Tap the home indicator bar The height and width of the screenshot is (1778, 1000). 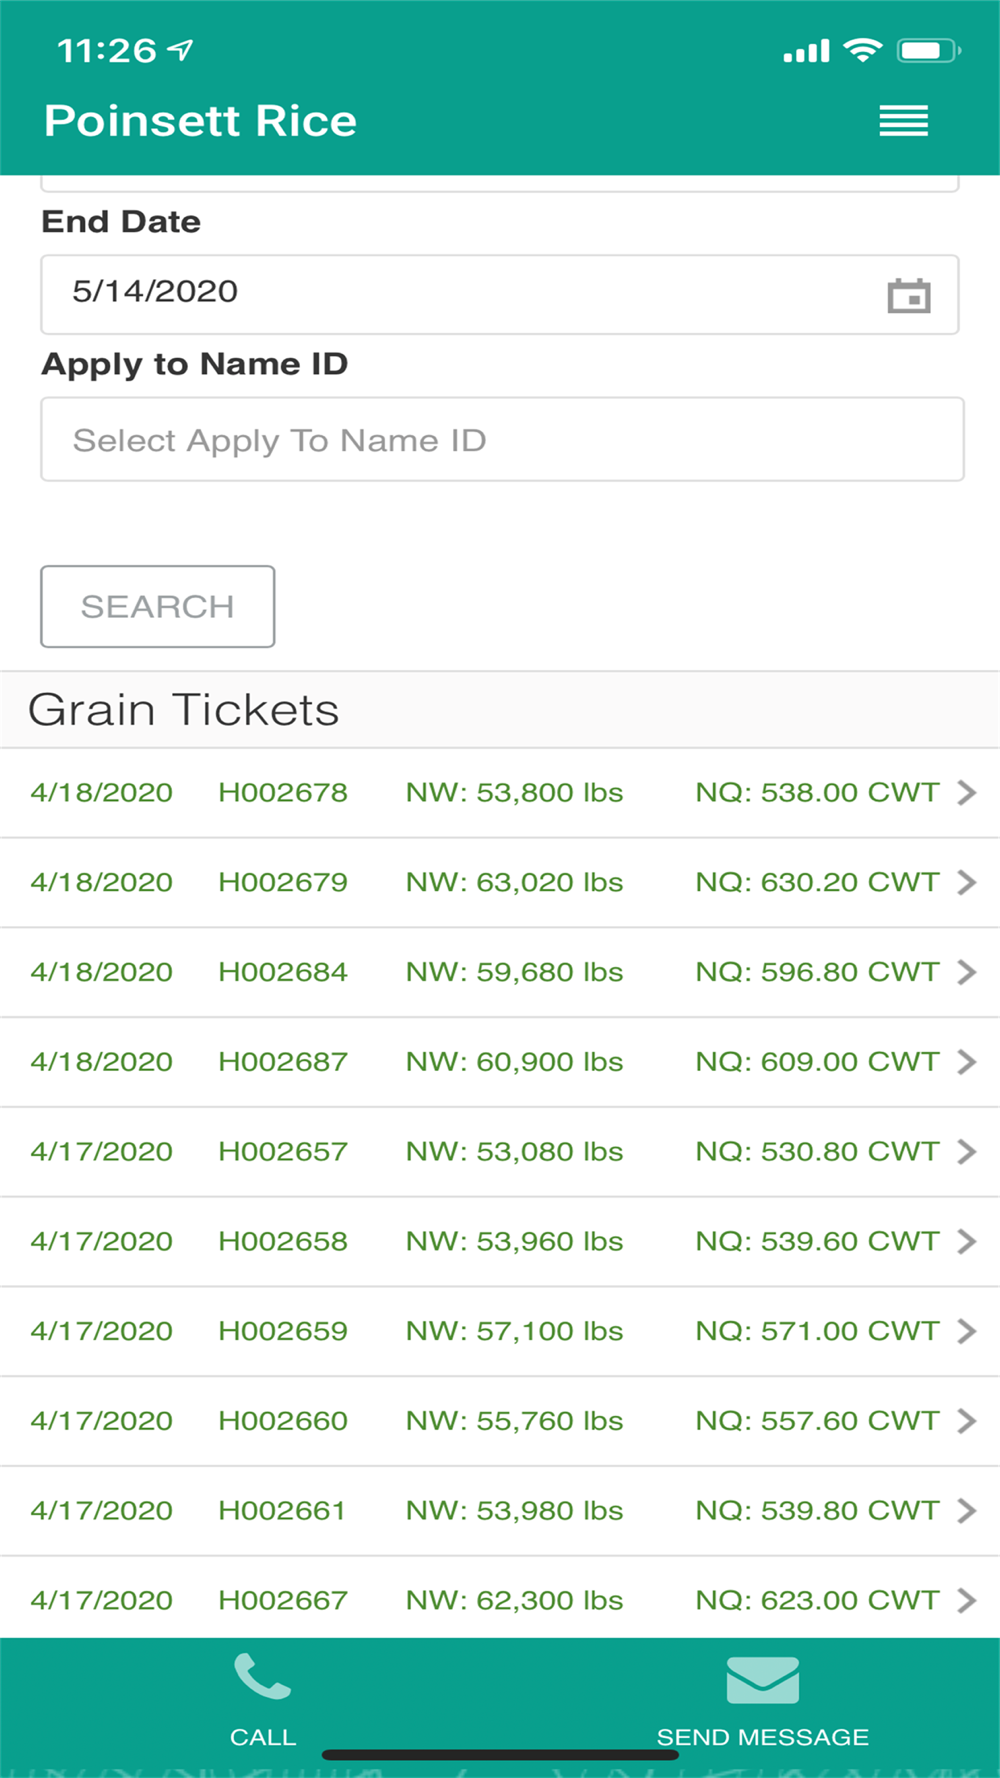click(x=500, y=1755)
